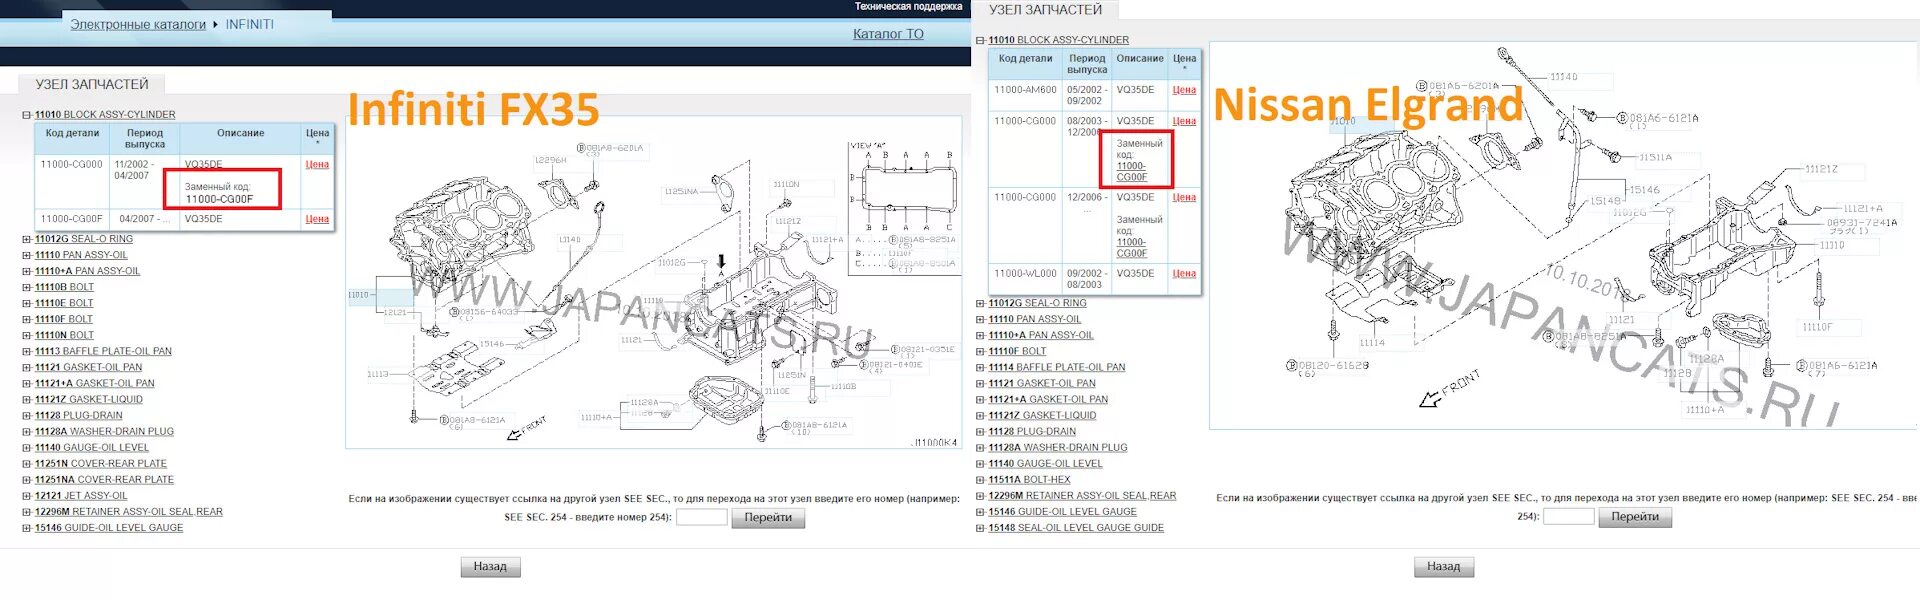
Task: Click the Перейти button in the right panel
Action: (1635, 516)
